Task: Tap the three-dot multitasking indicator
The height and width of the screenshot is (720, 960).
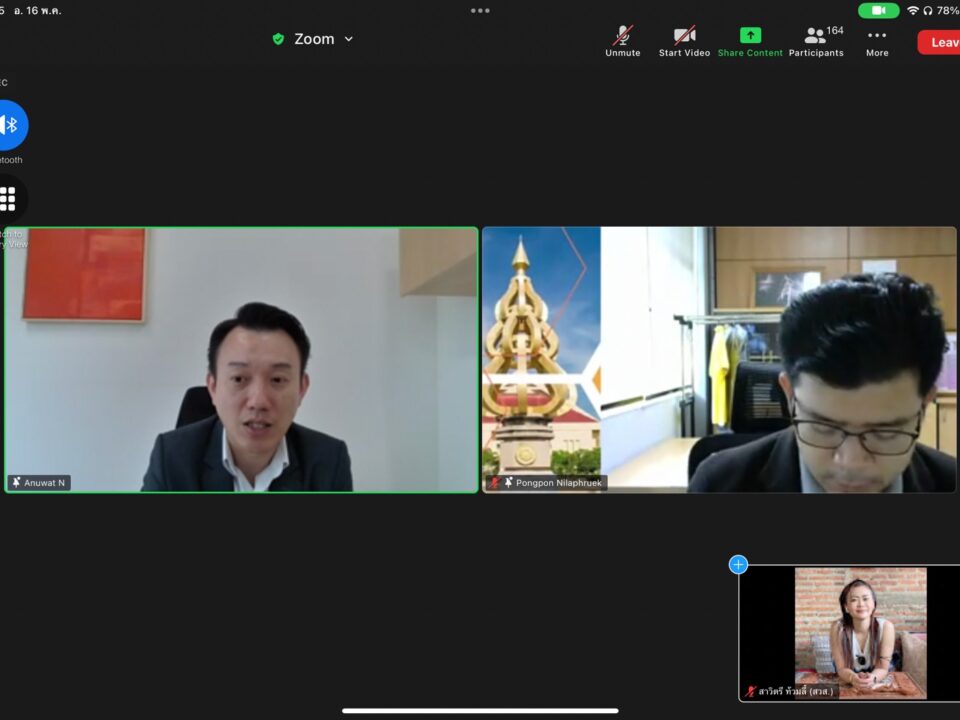Action: pos(480,10)
